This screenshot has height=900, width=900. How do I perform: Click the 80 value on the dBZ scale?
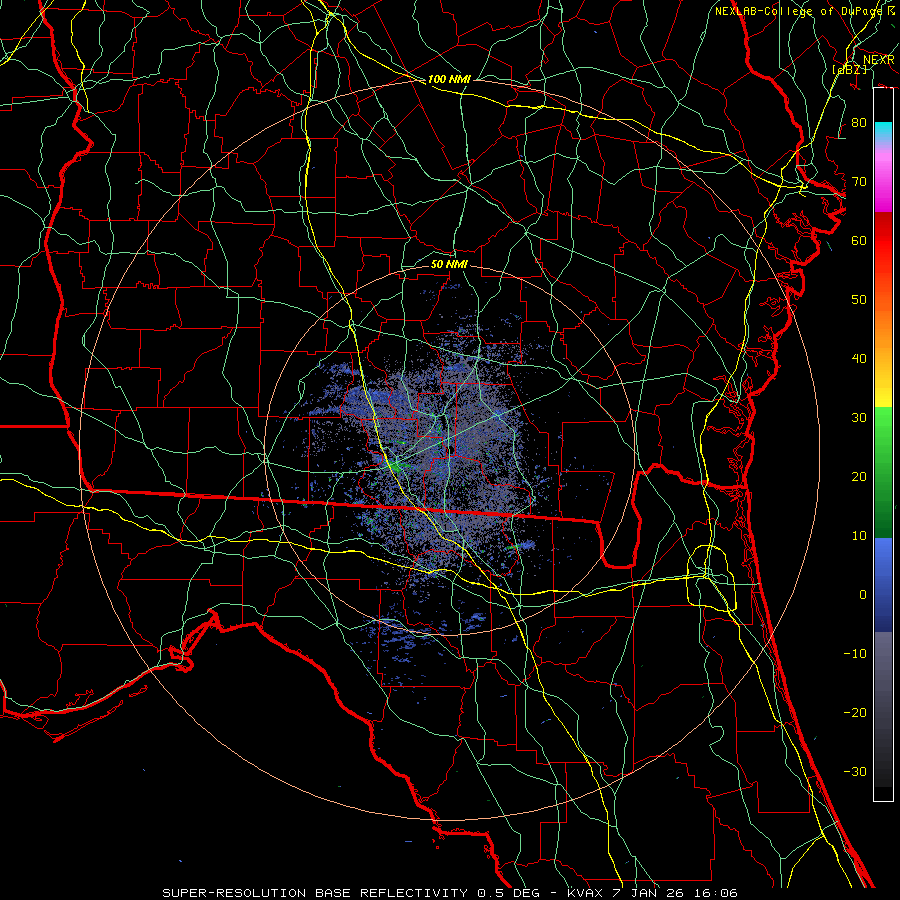click(859, 122)
